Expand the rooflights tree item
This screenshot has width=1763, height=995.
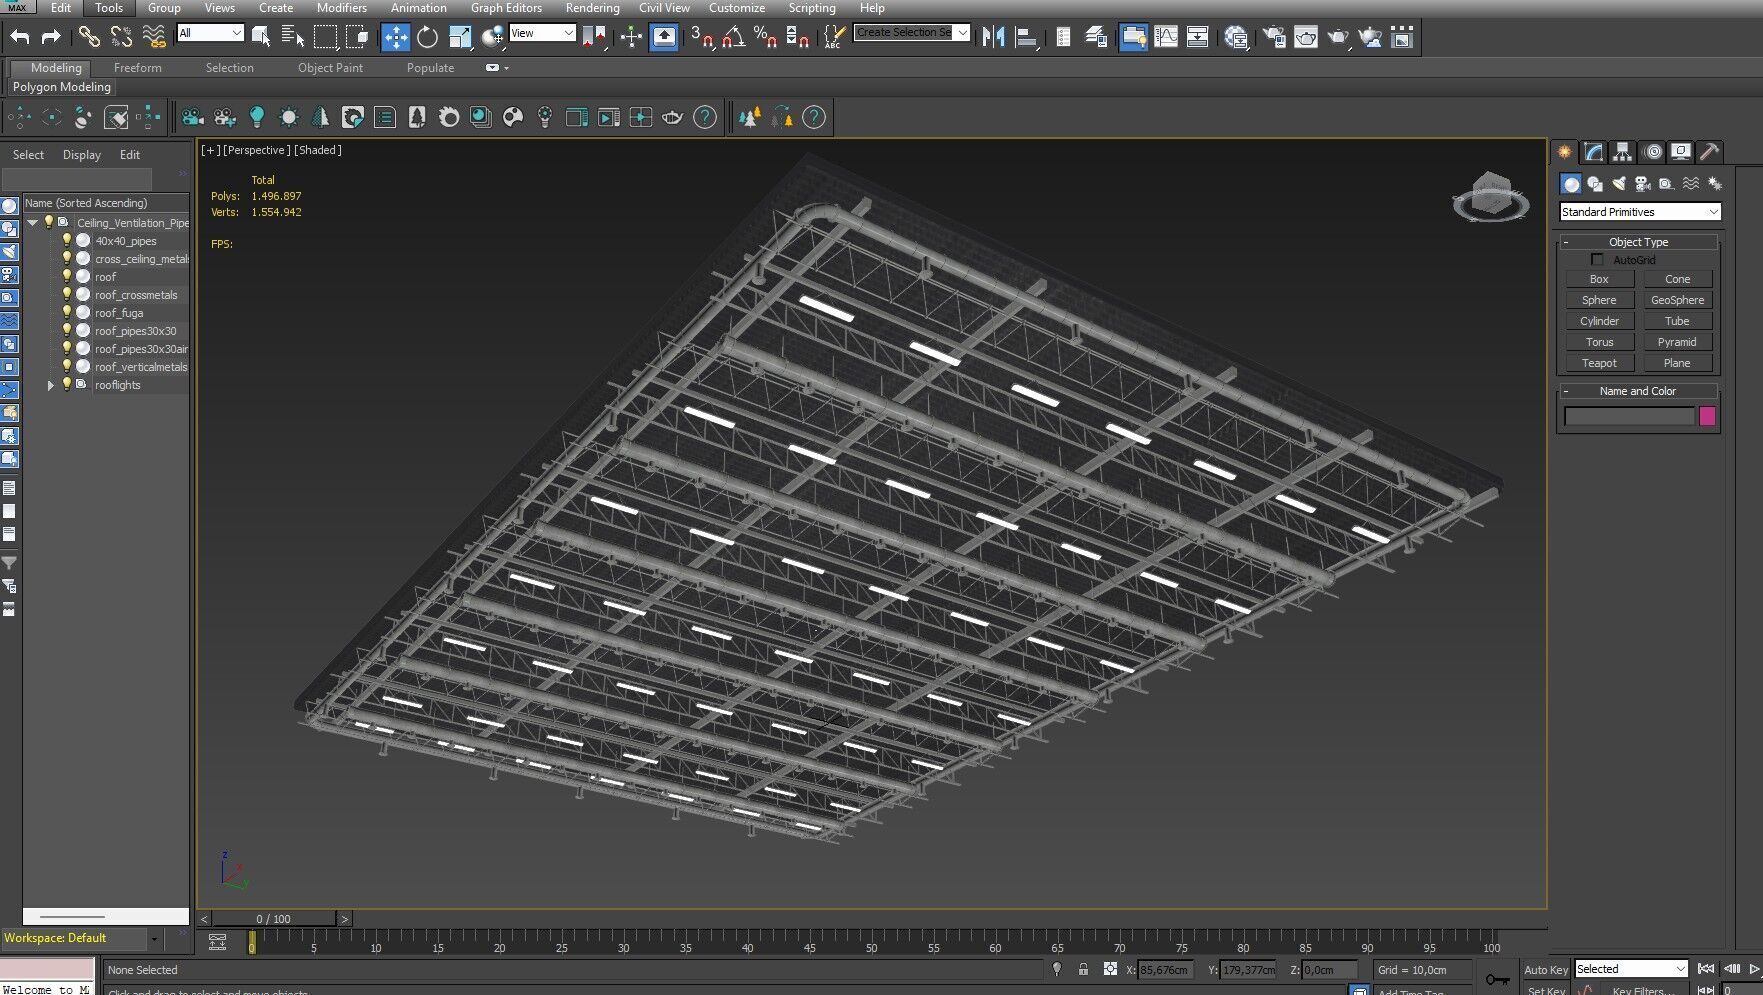(x=51, y=385)
